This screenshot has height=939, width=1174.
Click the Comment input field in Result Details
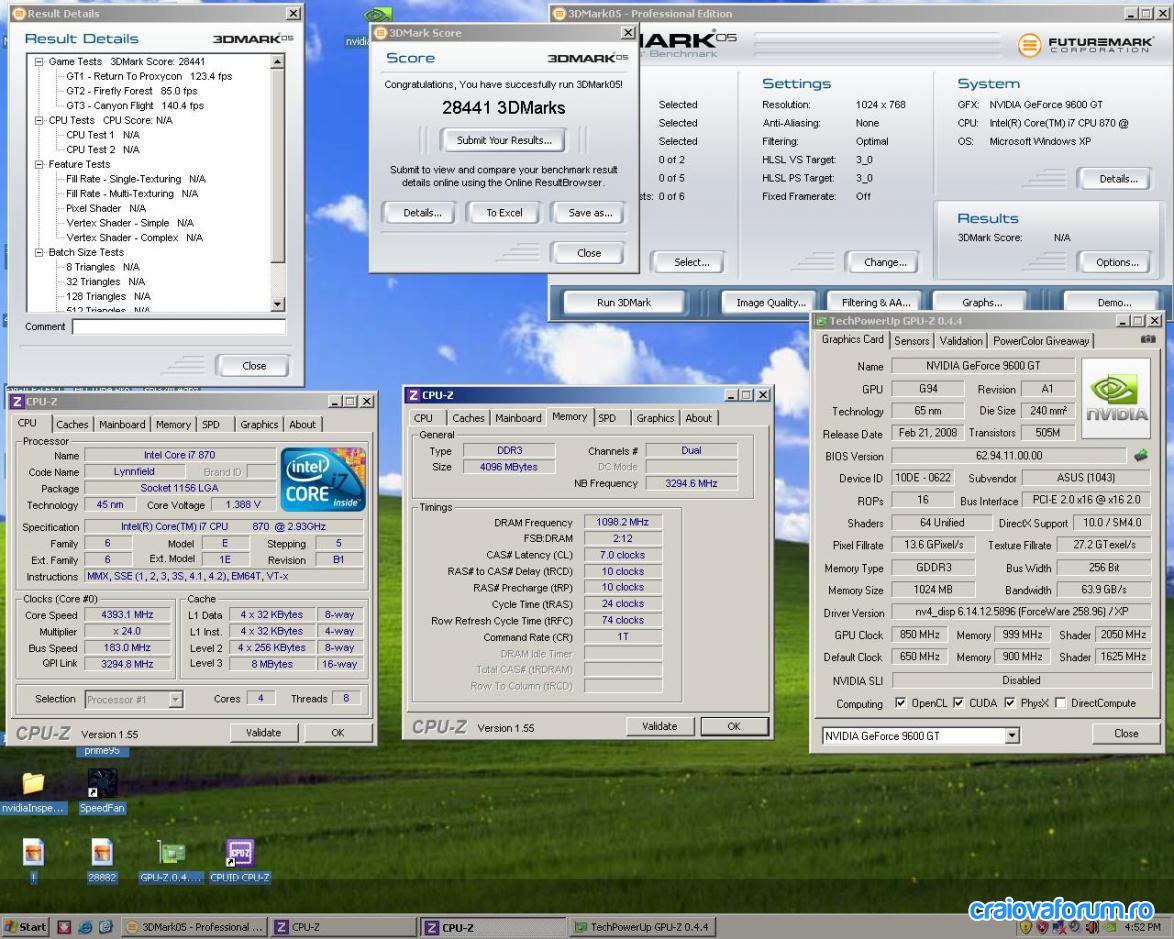point(179,326)
